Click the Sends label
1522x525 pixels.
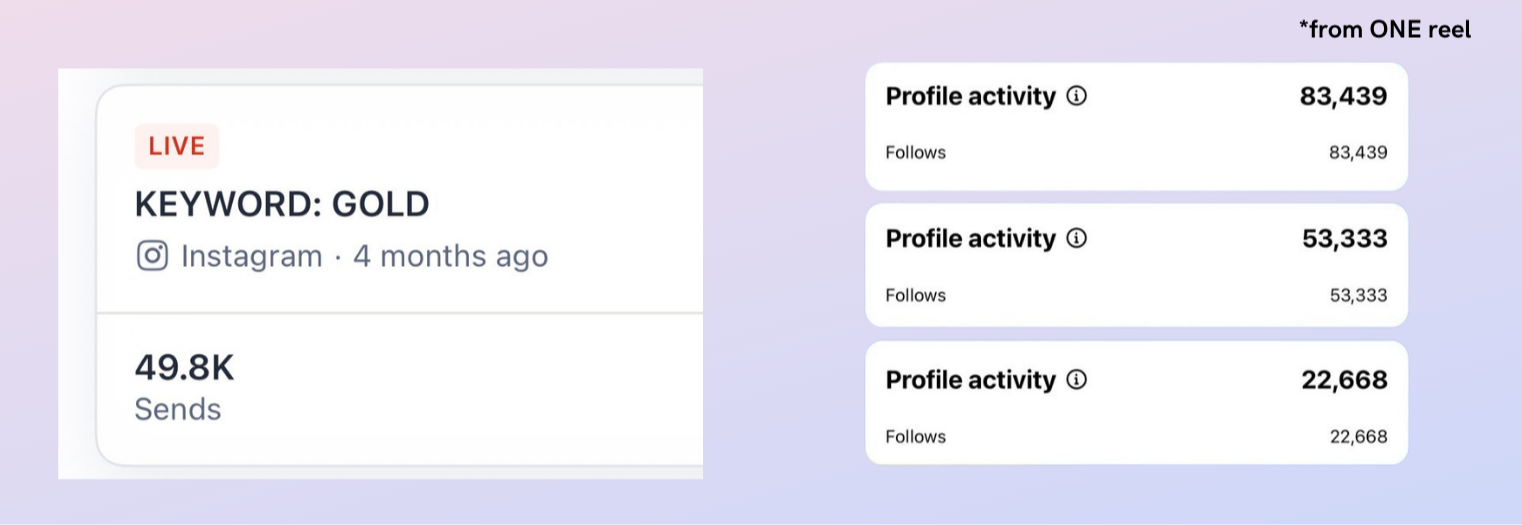pos(178,409)
